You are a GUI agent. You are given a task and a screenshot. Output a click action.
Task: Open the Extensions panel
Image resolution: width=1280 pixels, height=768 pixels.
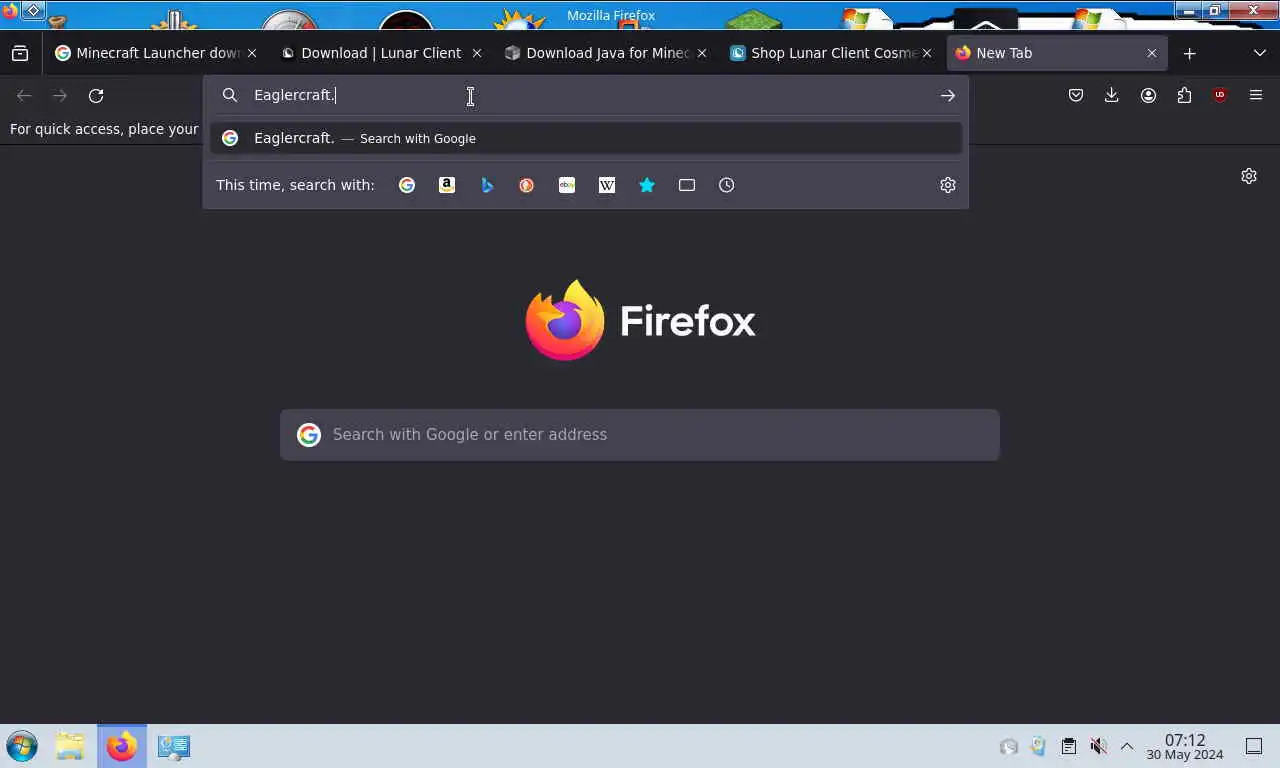click(1184, 96)
